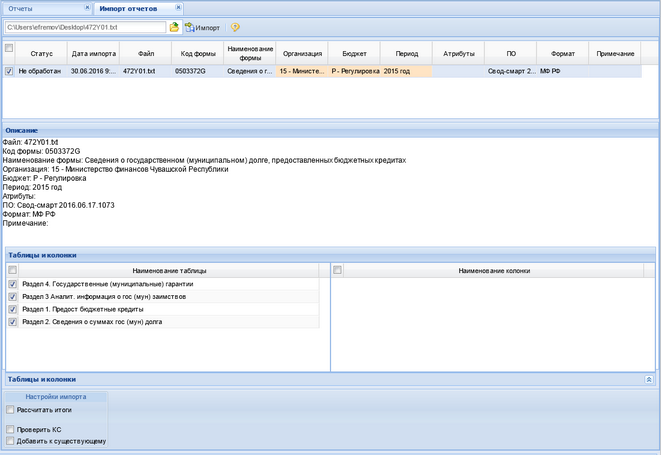Click the Организация column header
661x455 pixels.
(302, 54)
